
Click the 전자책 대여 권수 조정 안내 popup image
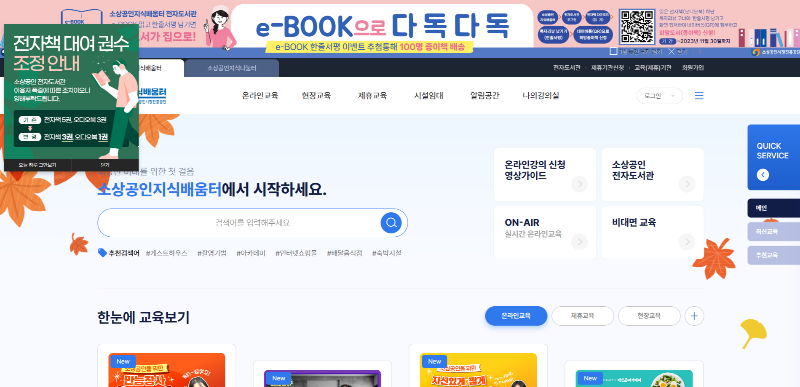click(71, 92)
